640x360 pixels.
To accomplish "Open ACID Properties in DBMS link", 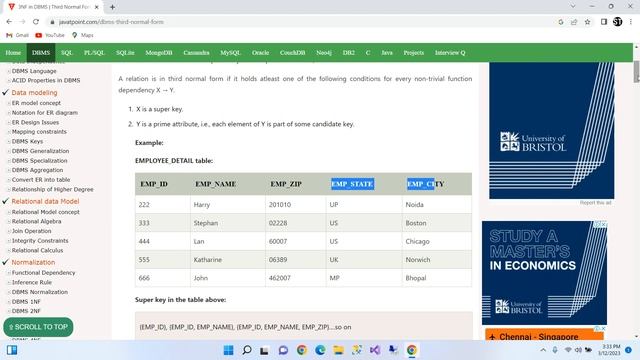I will click(x=46, y=80).
